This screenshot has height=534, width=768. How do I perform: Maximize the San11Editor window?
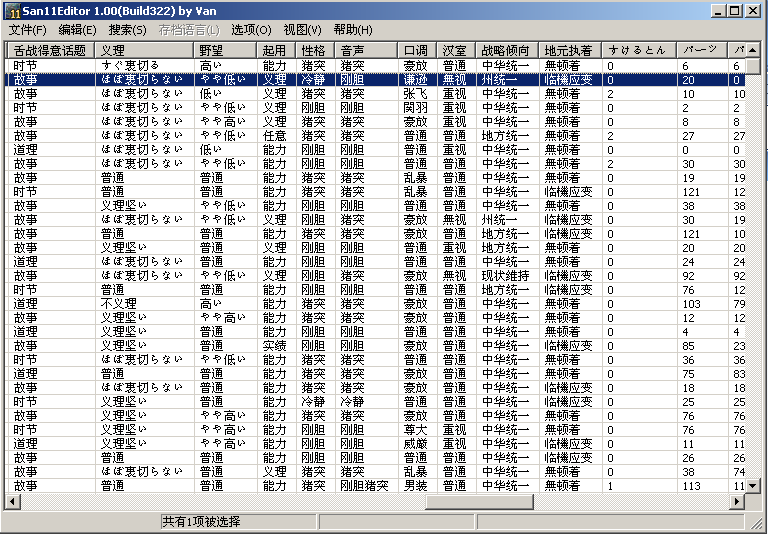click(735, 11)
